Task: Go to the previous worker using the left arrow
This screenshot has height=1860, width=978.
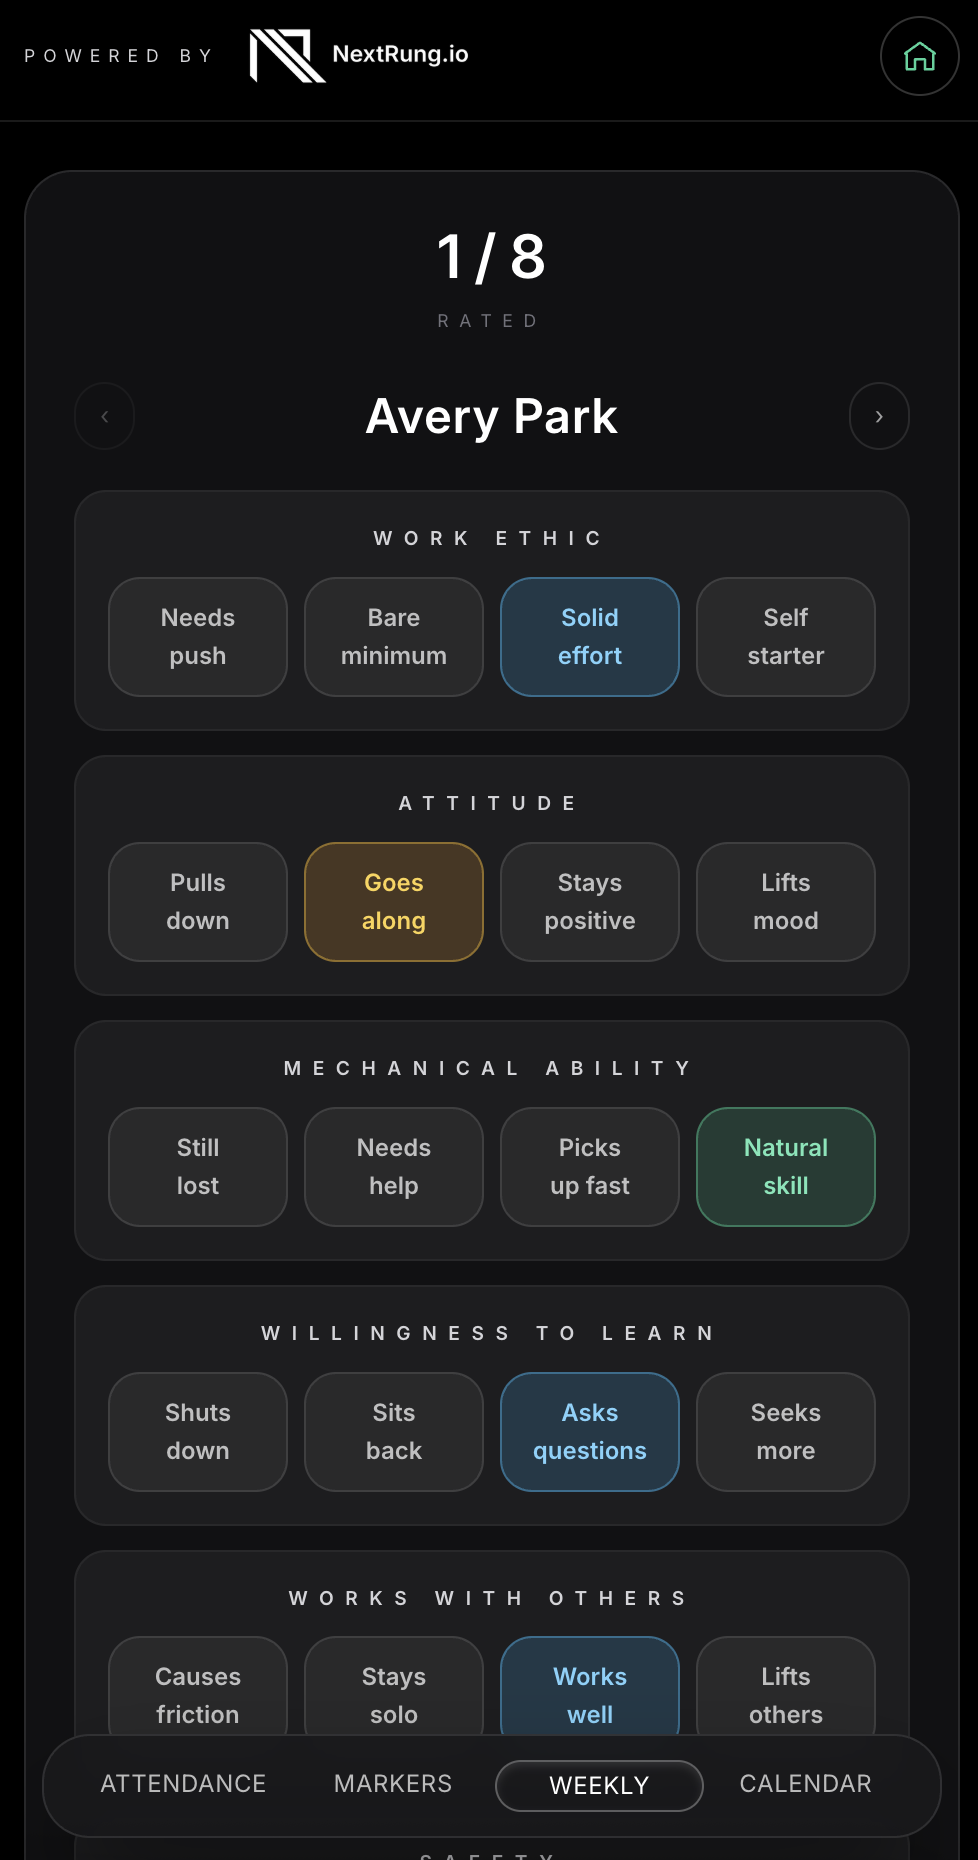Action: coord(104,416)
